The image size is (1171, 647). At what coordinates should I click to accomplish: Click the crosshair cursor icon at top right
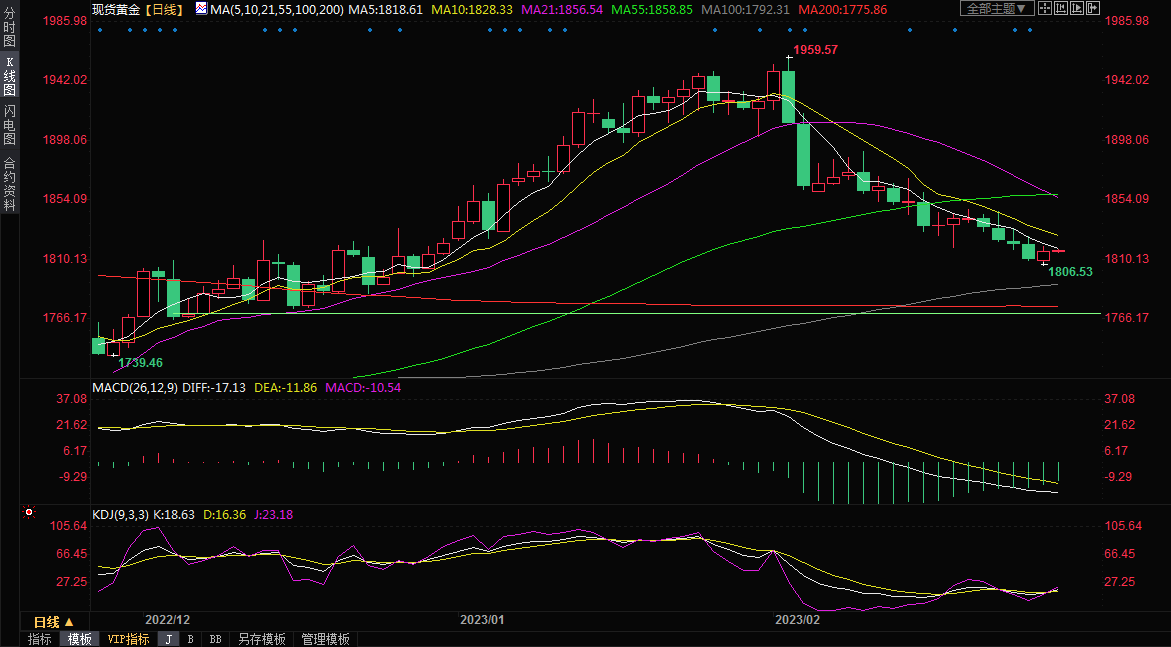(1046, 9)
